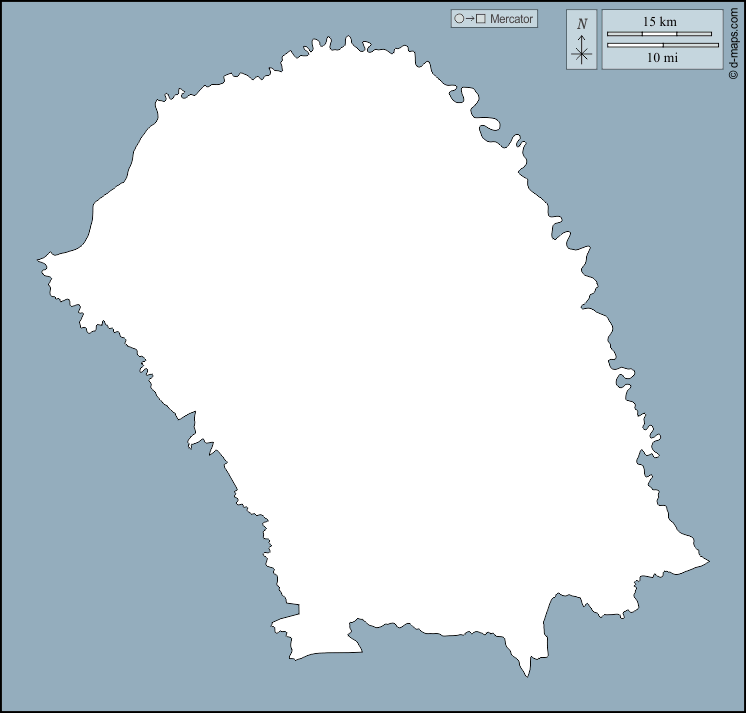Viewport: 746px width, 713px height.
Task: Click the westernmost tip of the territory
Action: (40, 261)
